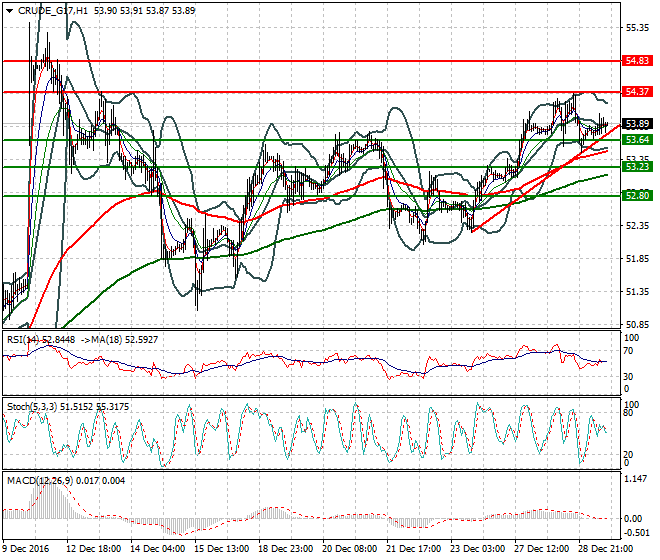
Task: Select the MACD scale value -0.501
Action: pos(635,533)
